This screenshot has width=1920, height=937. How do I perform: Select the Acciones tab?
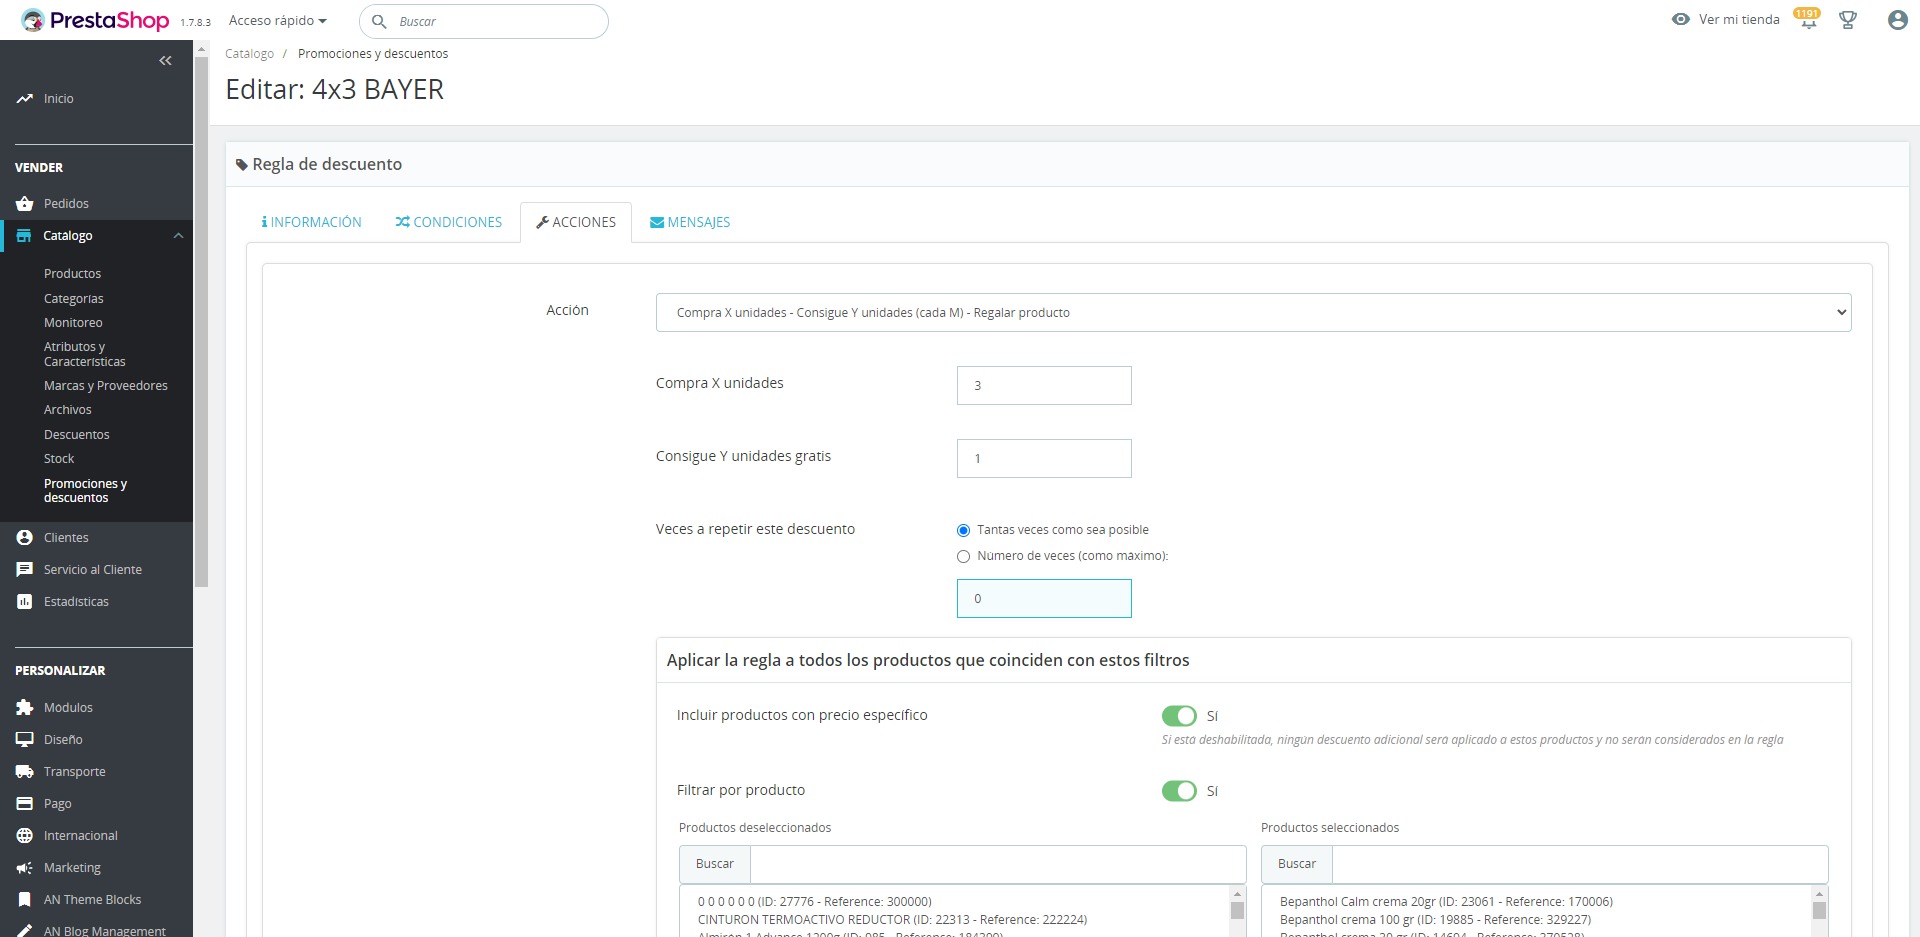pos(576,223)
